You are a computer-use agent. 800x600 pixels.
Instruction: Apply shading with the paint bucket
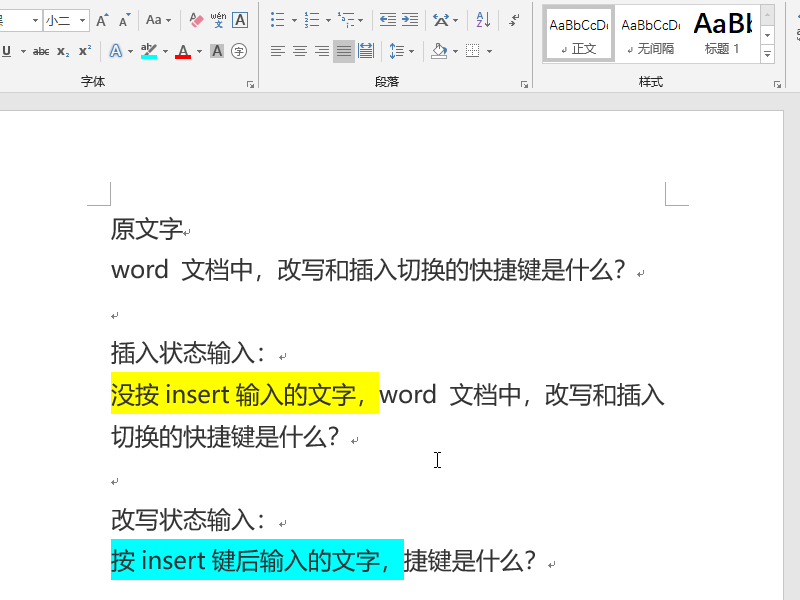439,51
